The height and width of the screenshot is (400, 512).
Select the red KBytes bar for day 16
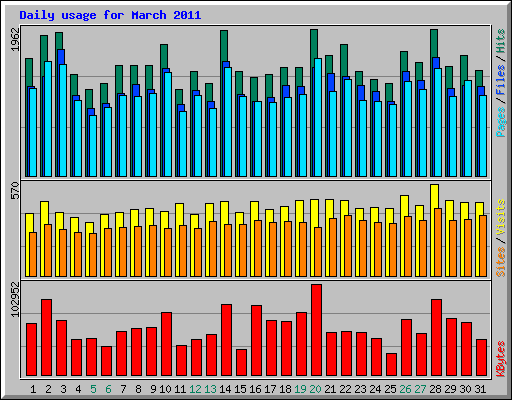click(256, 340)
